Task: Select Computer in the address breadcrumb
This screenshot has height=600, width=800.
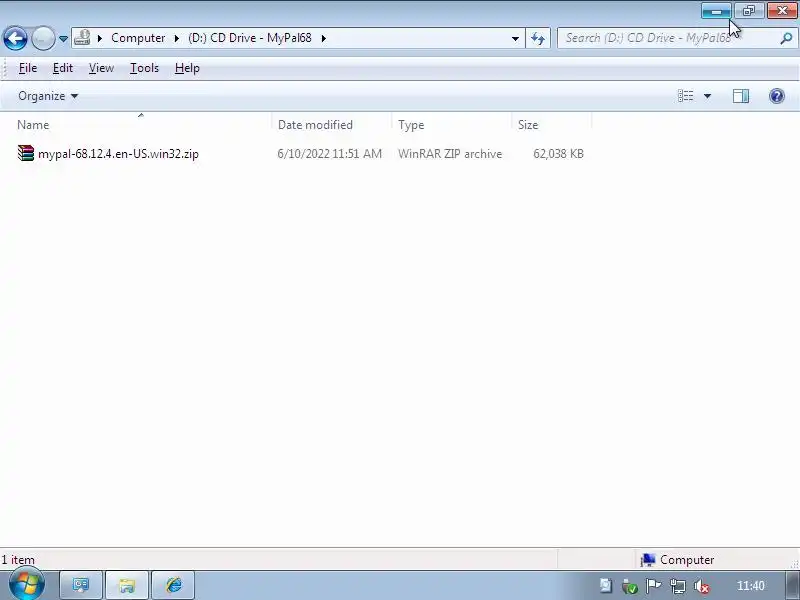Action: click(x=138, y=38)
